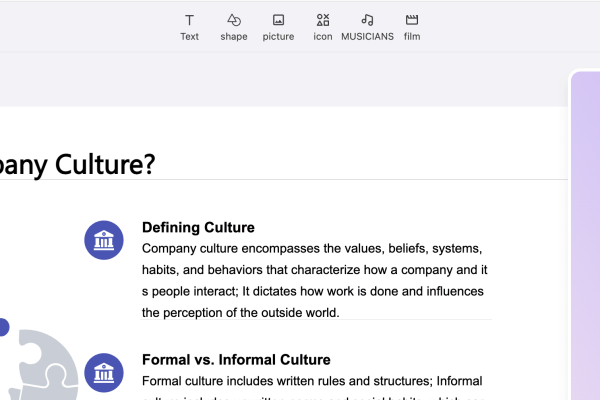Click the purple side panel on right
Screen dimensions: 600x400
click(x=585, y=240)
